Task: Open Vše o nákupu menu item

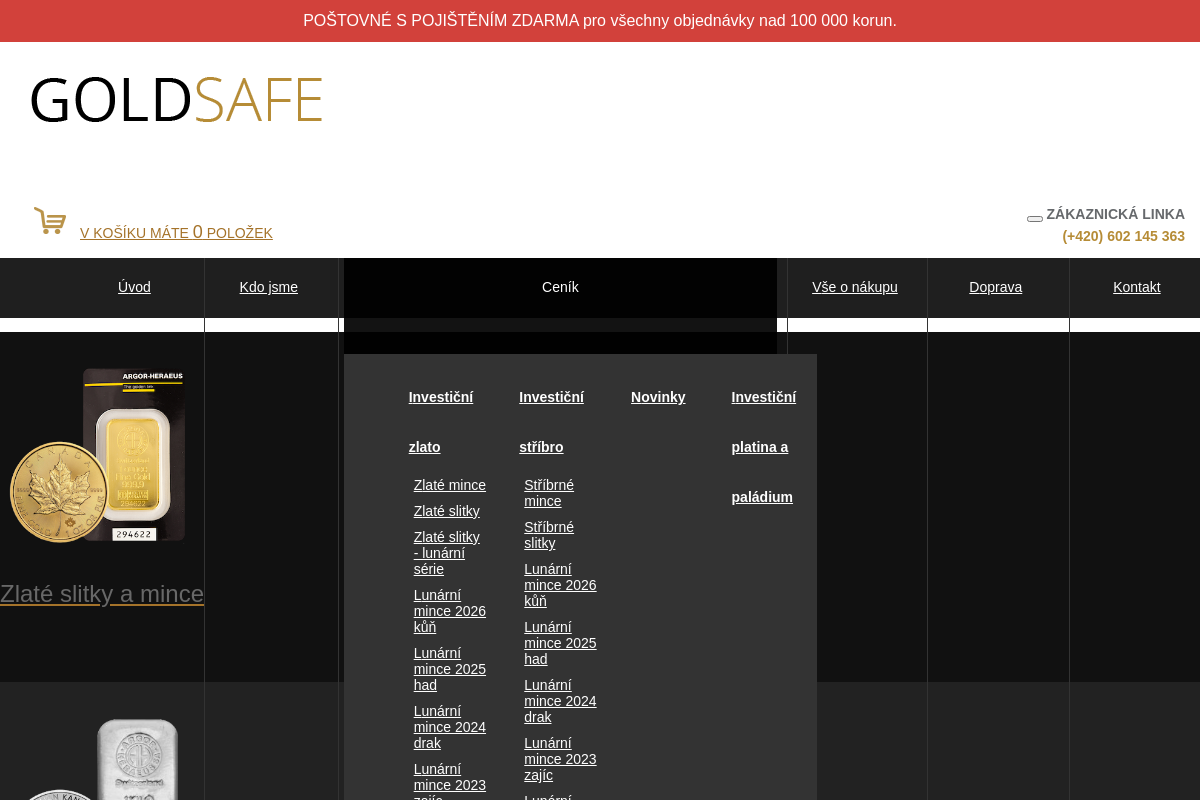Action: click(x=855, y=287)
